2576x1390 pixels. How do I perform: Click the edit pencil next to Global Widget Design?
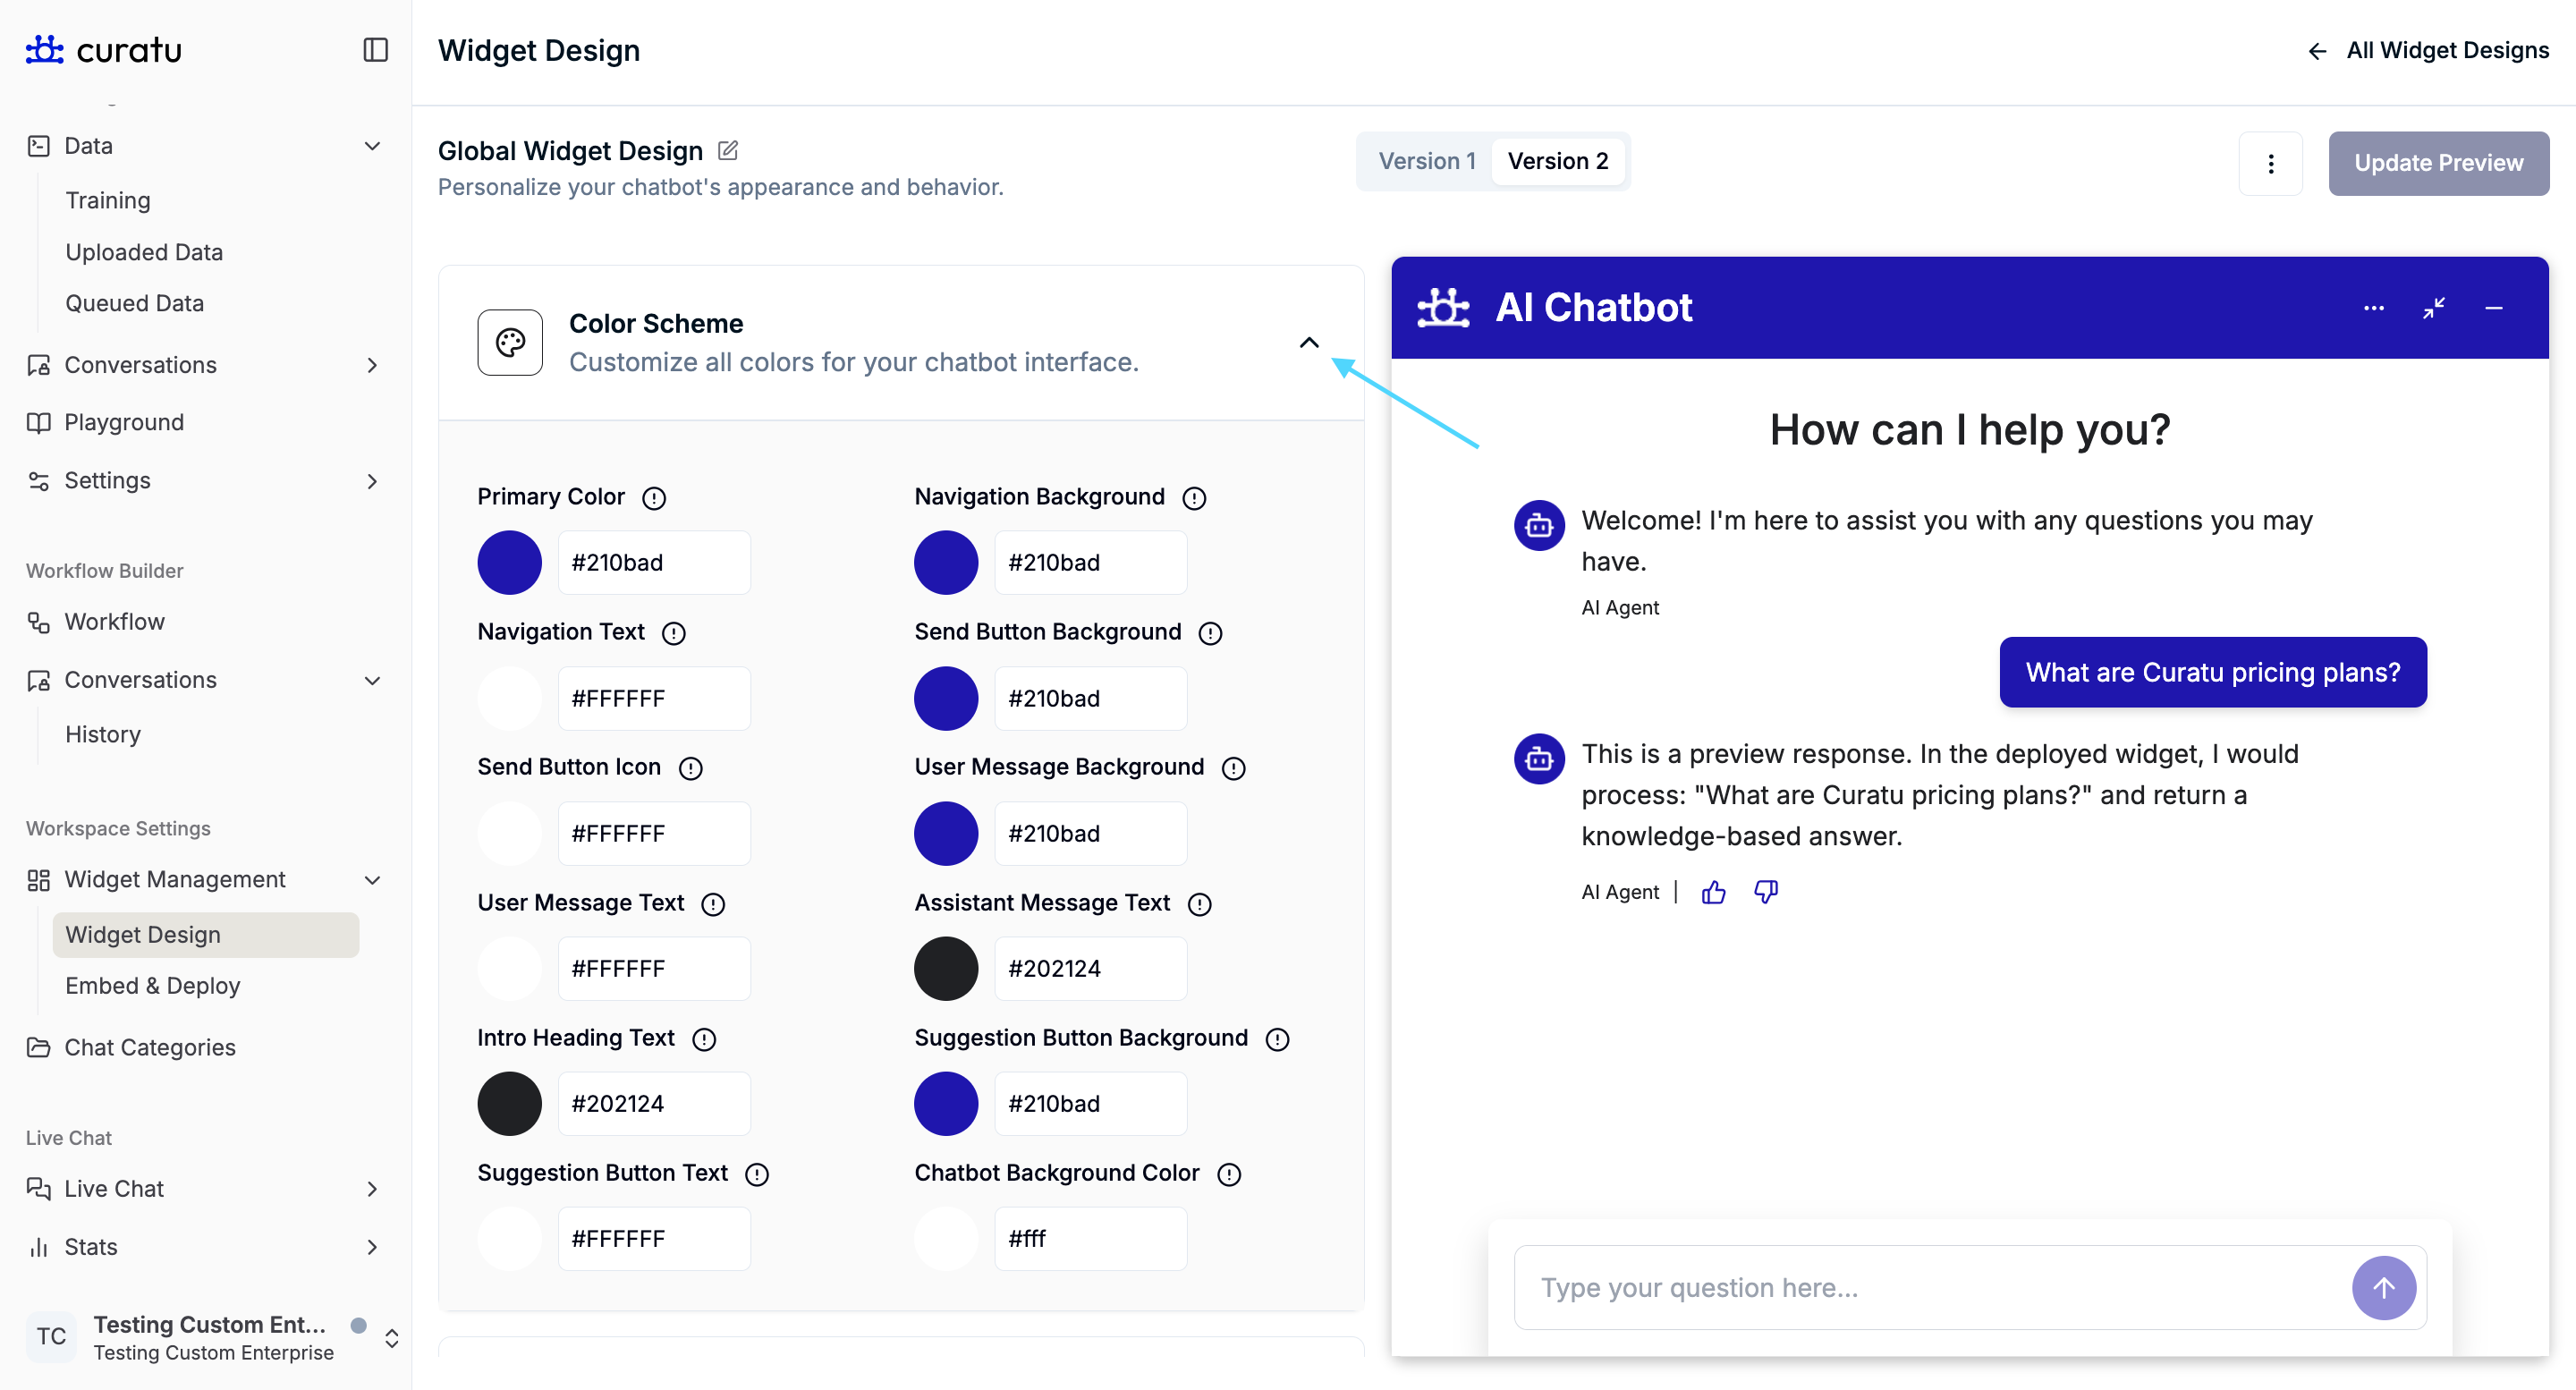[x=728, y=151]
